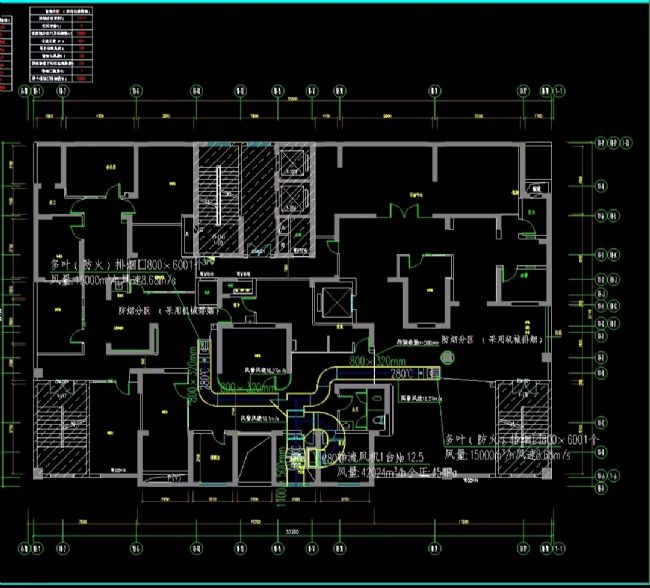The height and width of the screenshot is (588, 650).
Task: Click the fan airflow text '风量: 42024m³/h 全压: 454Pa'
Action: [396, 472]
